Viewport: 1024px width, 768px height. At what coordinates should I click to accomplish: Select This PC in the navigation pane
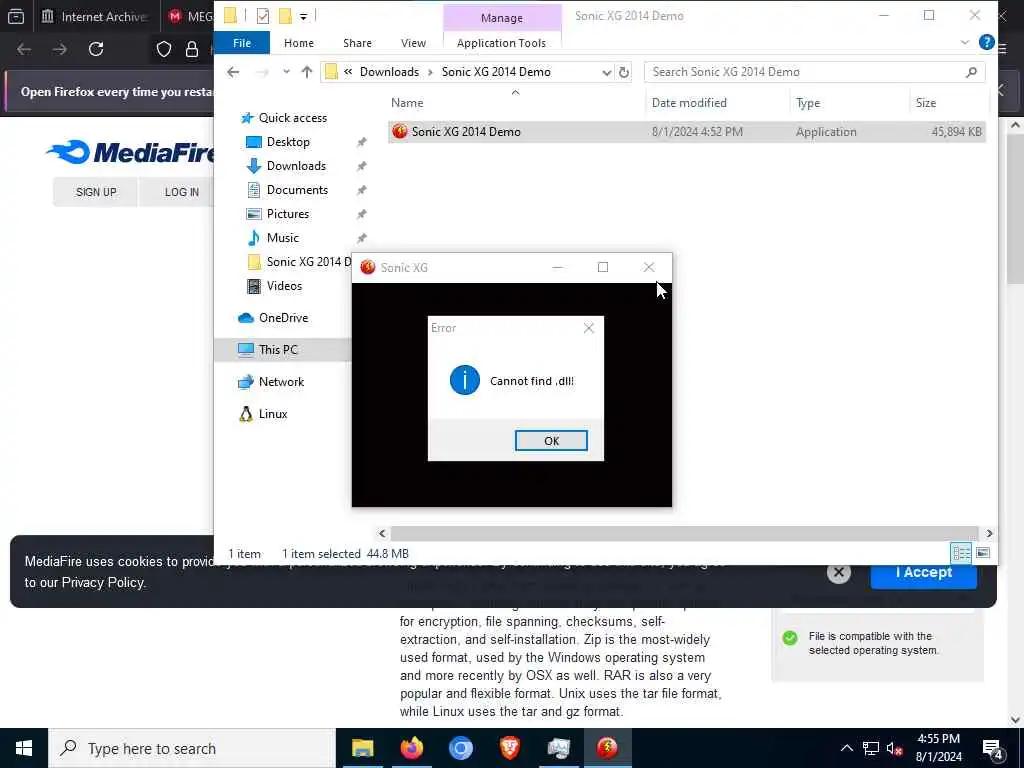pyautogui.click(x=278, y=349)
